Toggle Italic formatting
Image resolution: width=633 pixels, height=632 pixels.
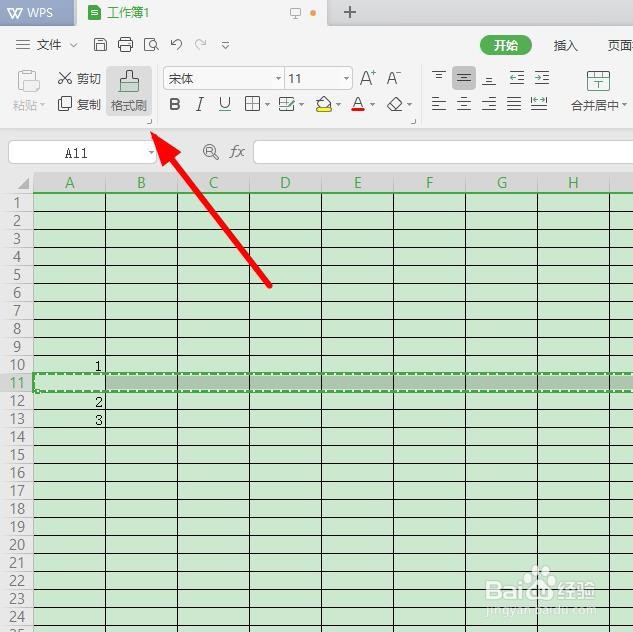click(x=200, y=104)
